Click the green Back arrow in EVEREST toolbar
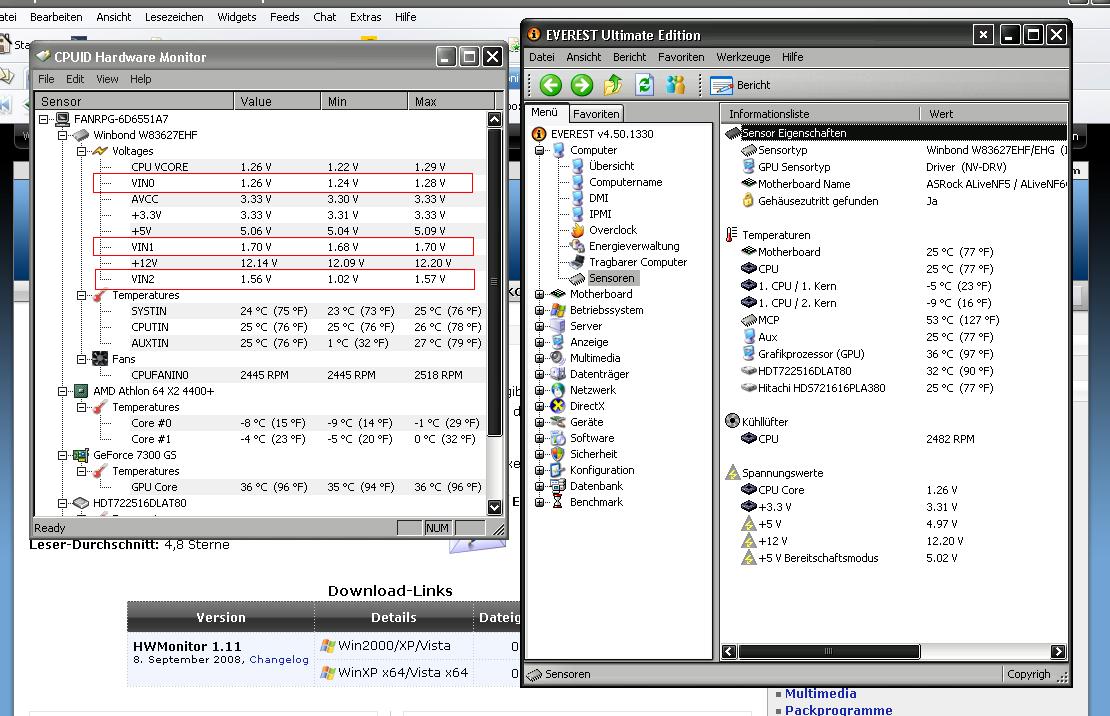1110x716 pixels. point(551,85)
